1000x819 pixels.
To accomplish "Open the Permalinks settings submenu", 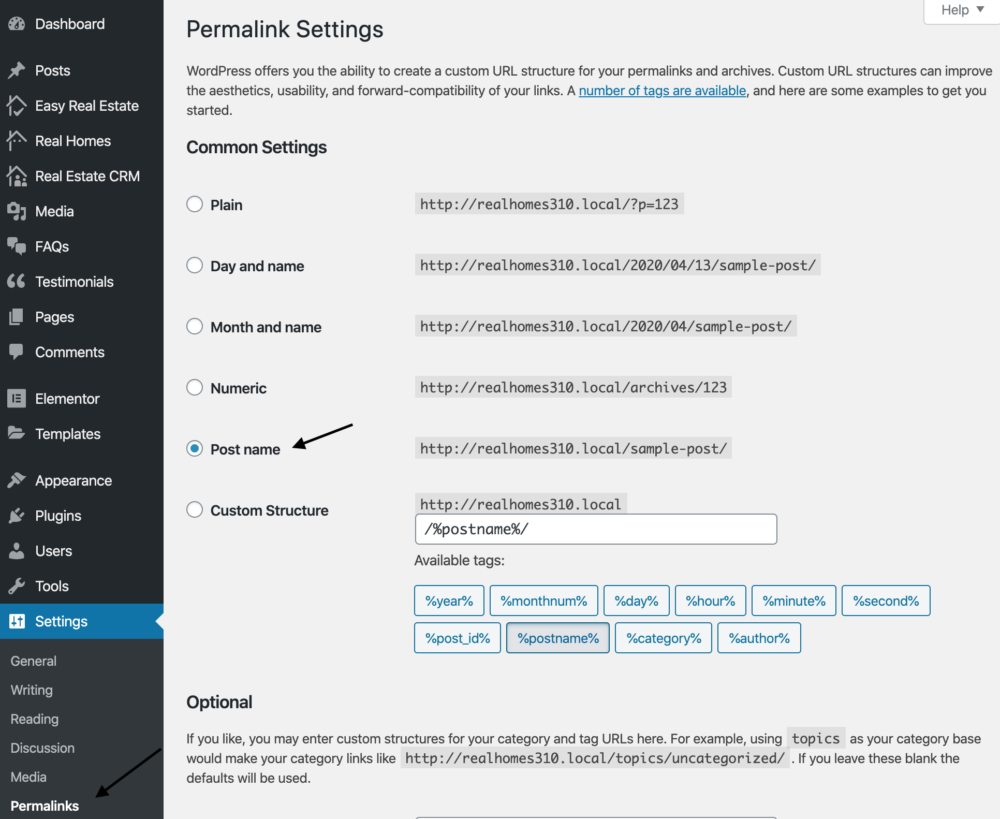I will click(45, 806).
